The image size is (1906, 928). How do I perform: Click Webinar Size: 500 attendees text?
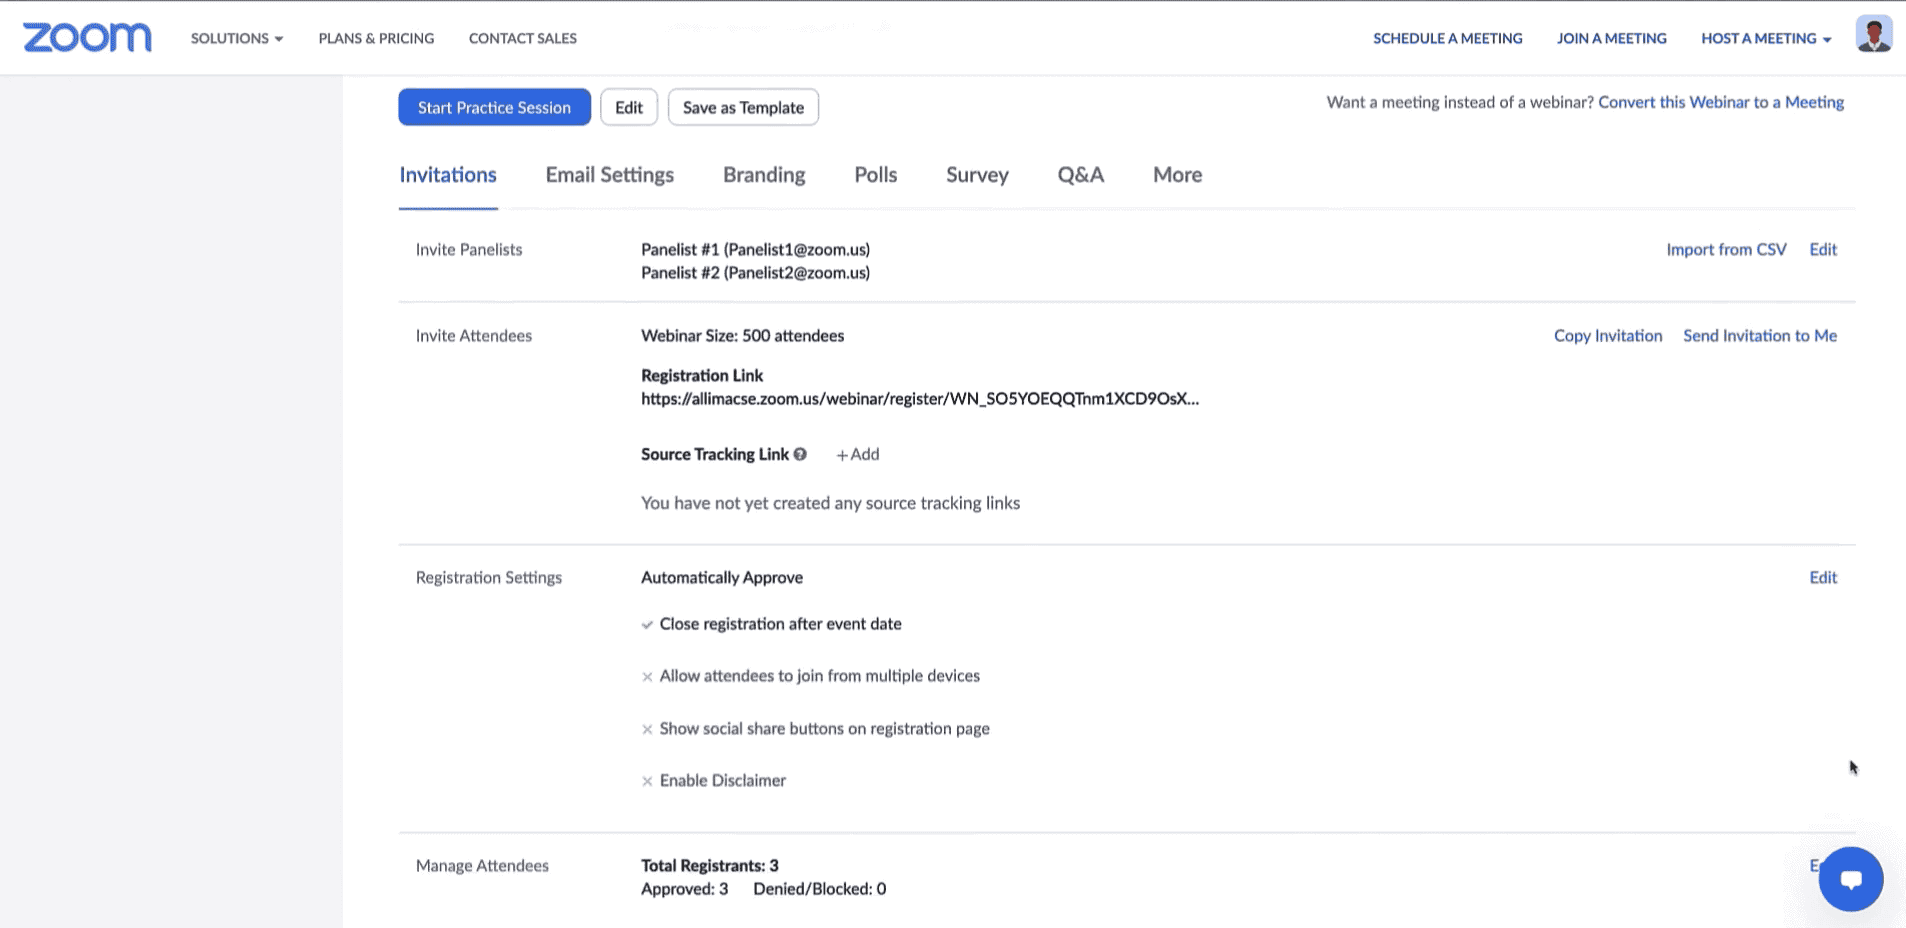click(742, 336)
